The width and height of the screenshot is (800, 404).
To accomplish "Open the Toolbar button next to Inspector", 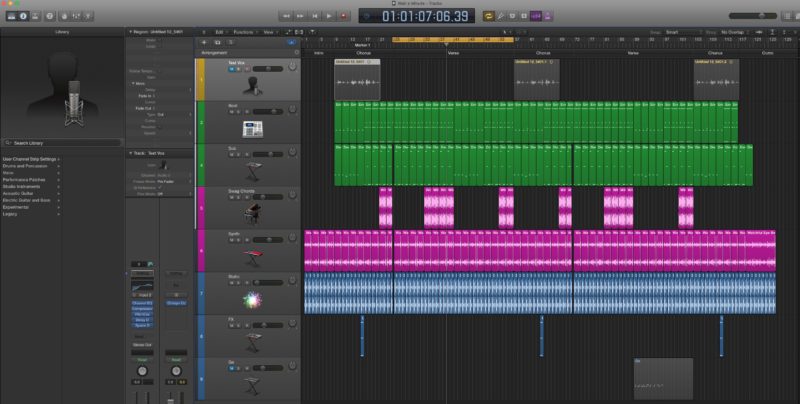I will [35, 16].
